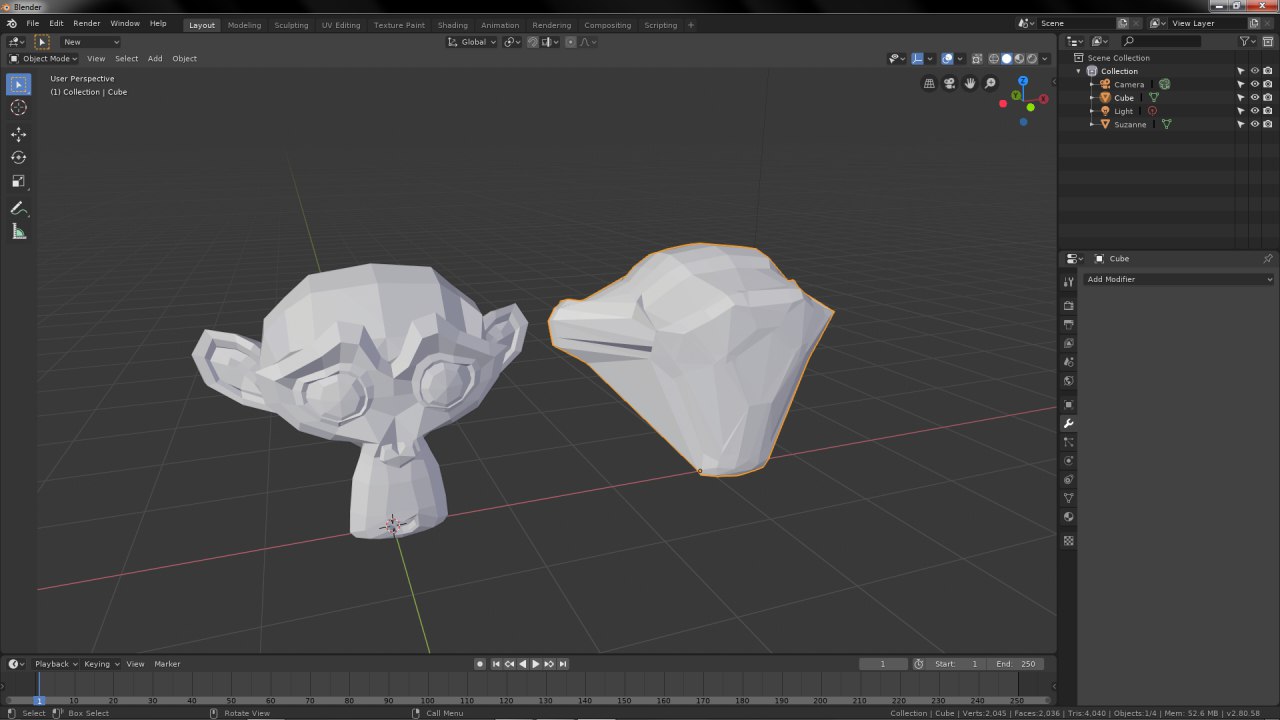Toggle snapping magnet in header
1280x720 pixels.
[533, 42]
